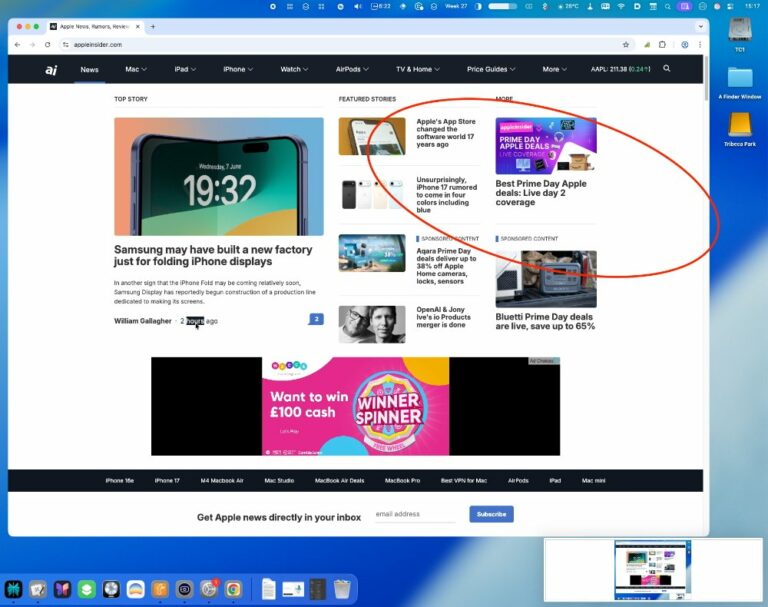Screen dimensions: 768x607
Task: Open Chrome's three-dot menu
Action: 700,45
